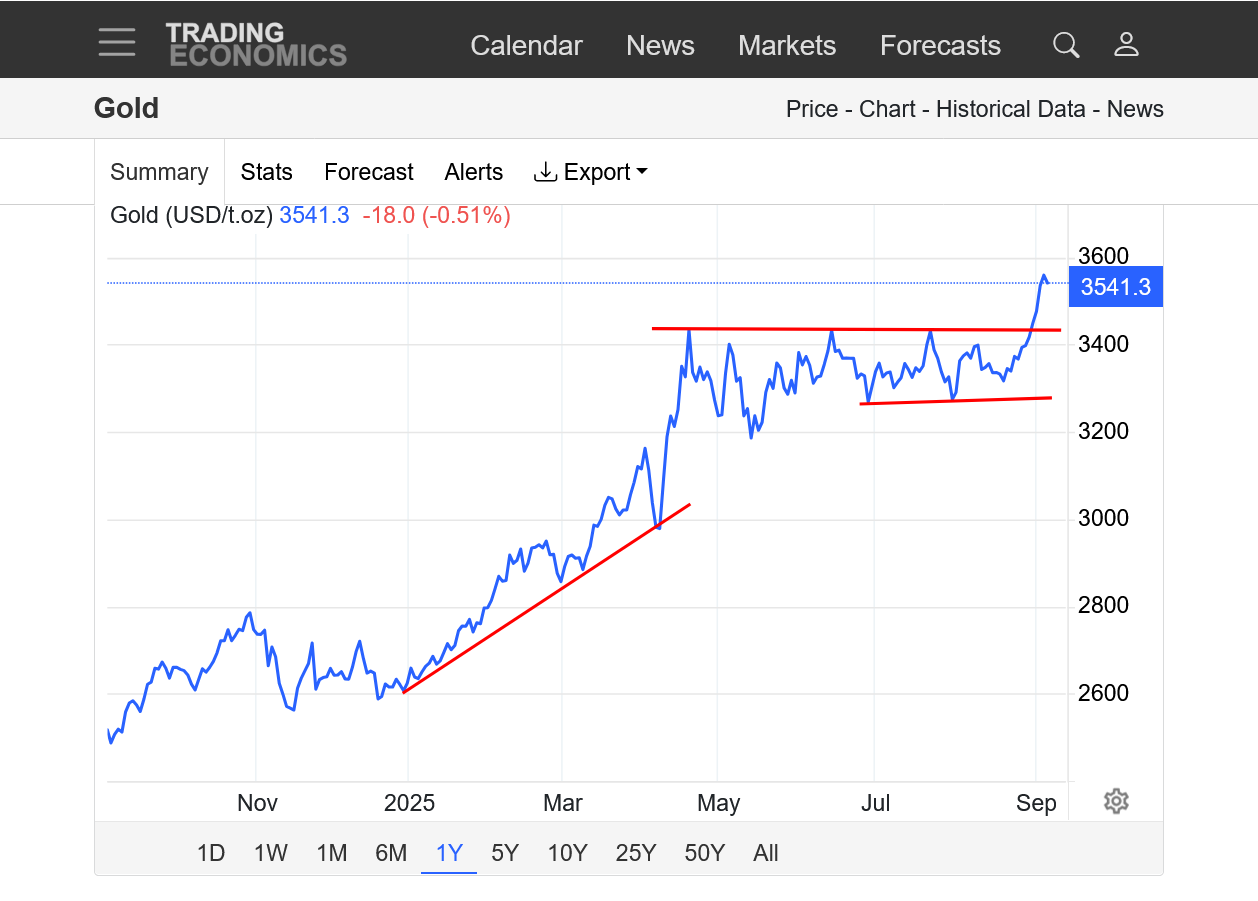This screenshot has width=1258, height=901.
Task: Click the Sep date axis label
Action: point(1037,803)
